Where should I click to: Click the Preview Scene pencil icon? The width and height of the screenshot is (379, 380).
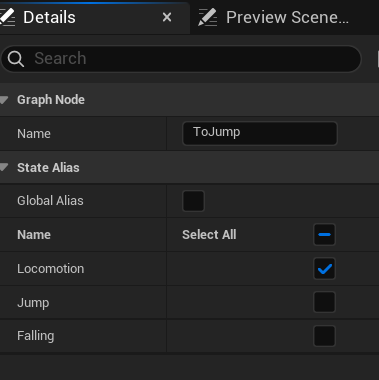pyautogui.click(x=207, y=17)
